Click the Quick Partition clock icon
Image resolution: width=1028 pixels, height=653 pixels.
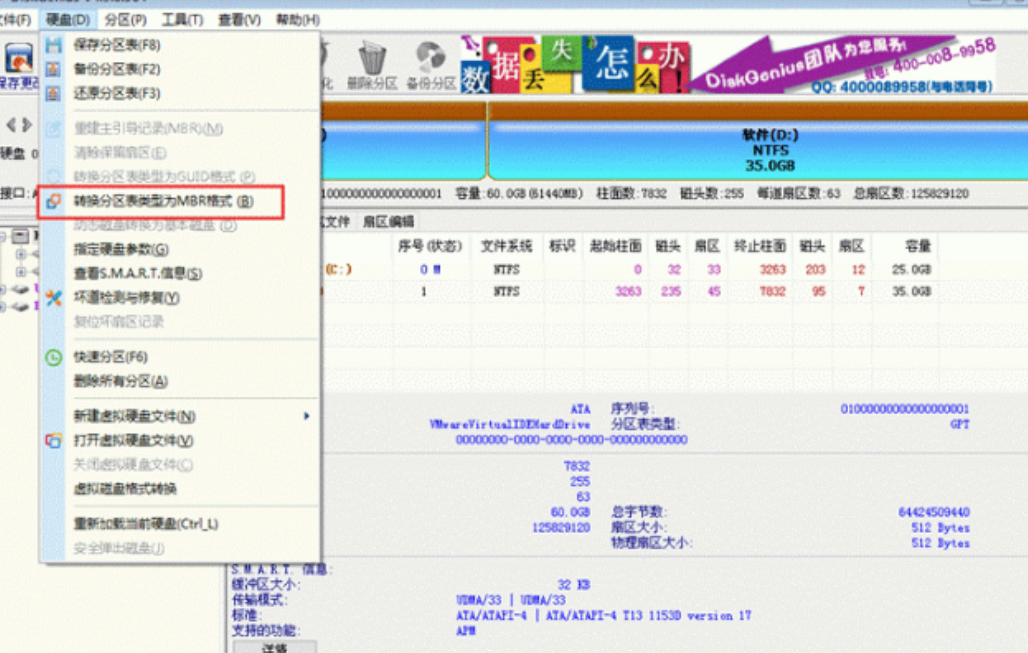click(x=54, y=357)
